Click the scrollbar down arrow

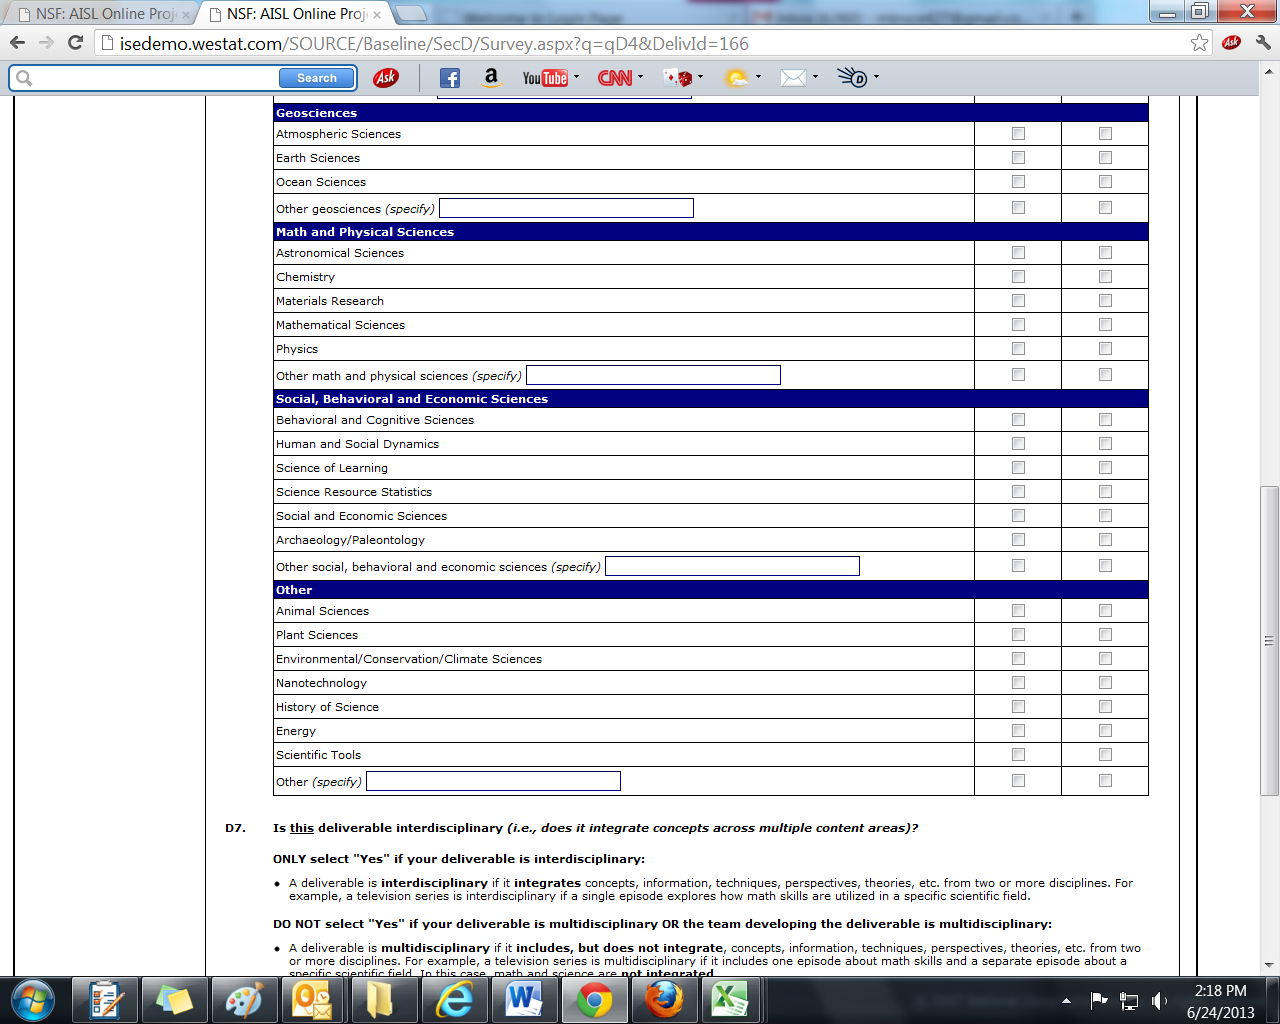pos(1269,966)
